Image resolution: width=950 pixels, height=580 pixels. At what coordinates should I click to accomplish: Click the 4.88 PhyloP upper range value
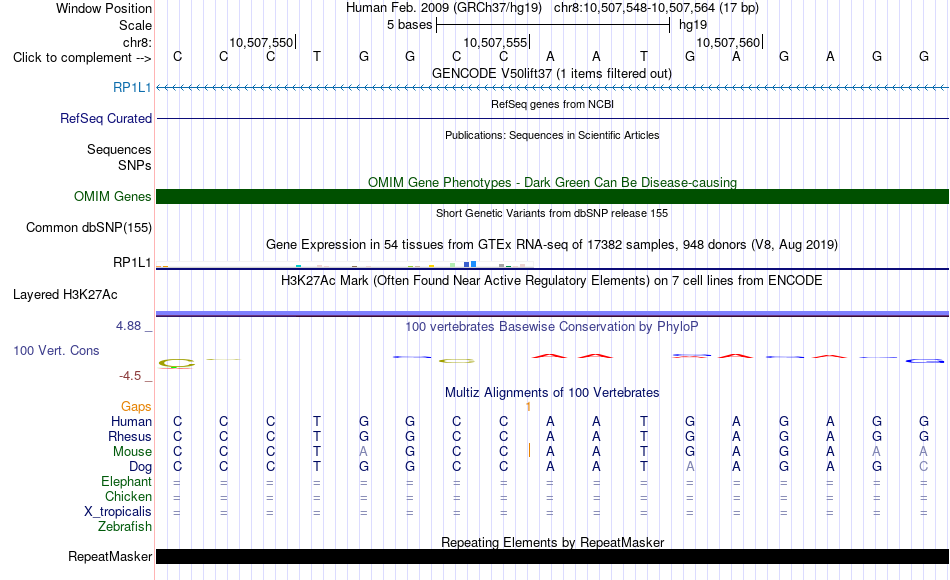tap(129, 326)
